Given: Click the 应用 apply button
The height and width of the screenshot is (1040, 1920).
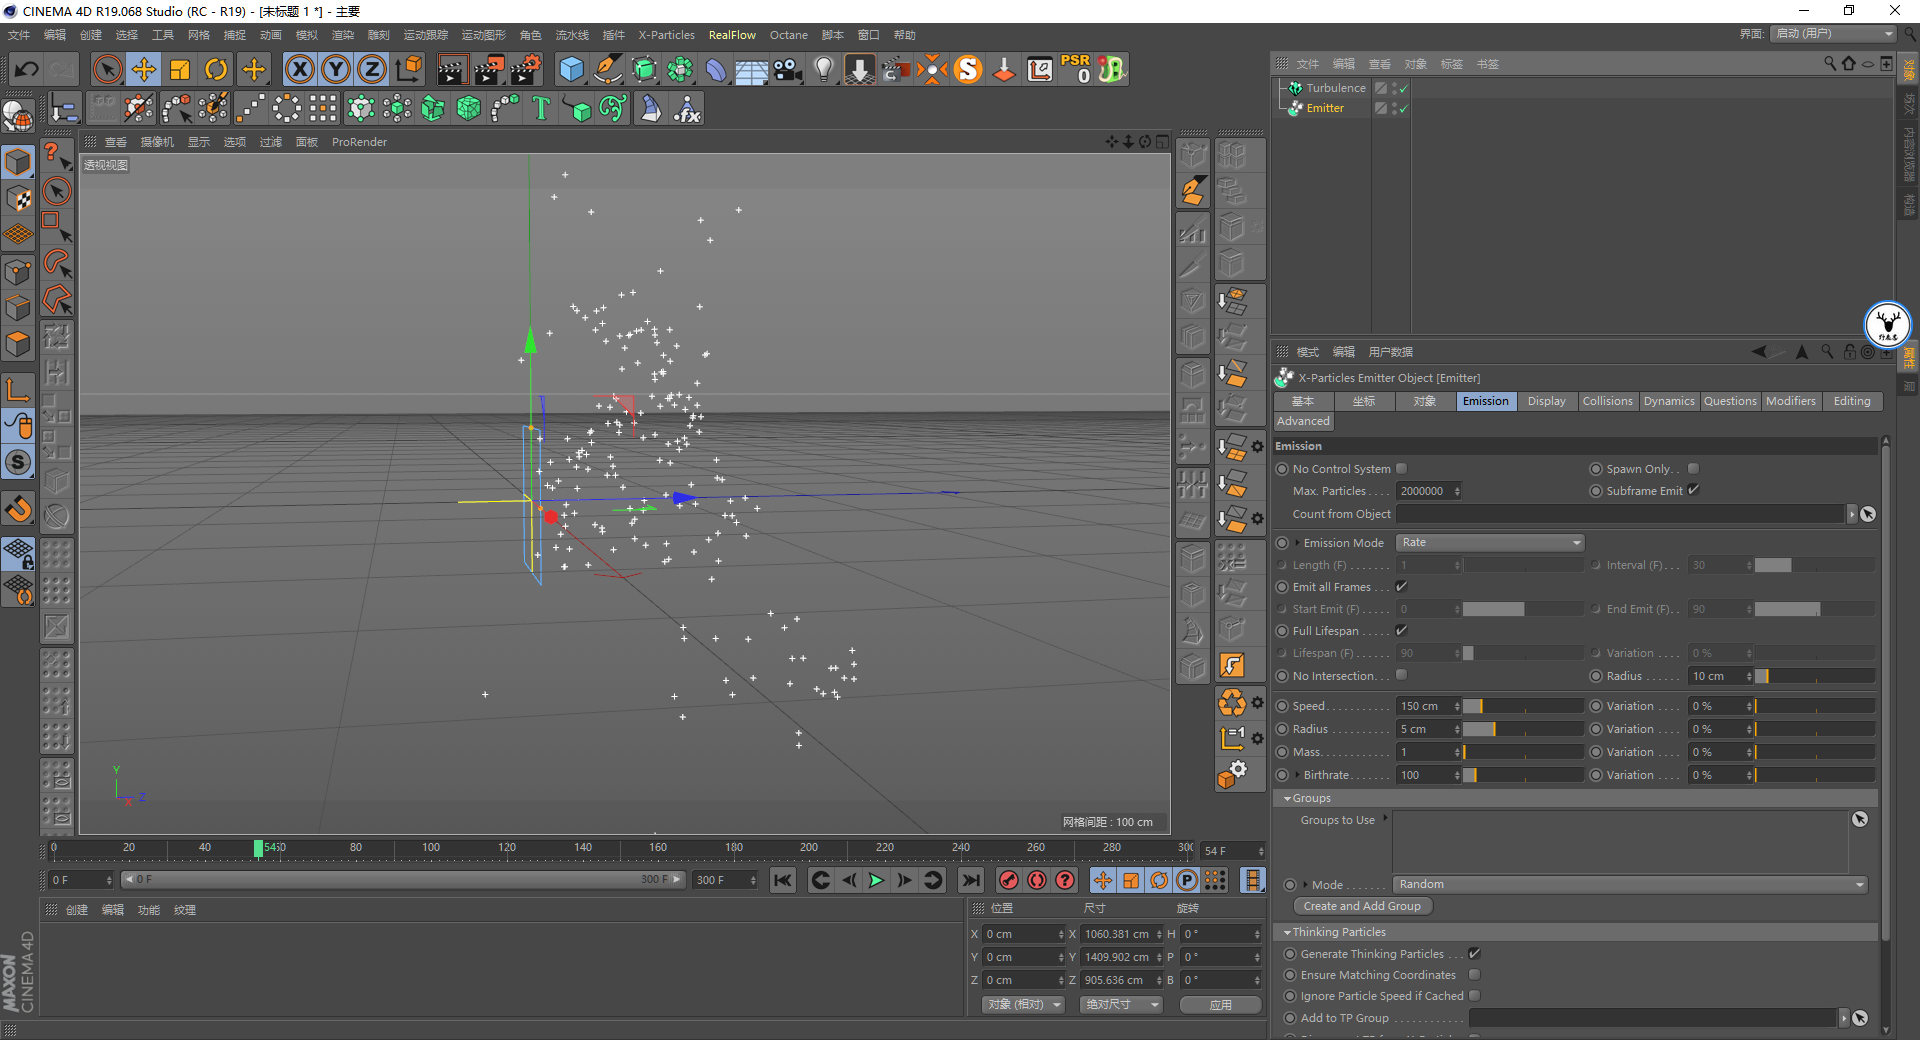Looking at the screenshot, I should coord(1220,1004).
